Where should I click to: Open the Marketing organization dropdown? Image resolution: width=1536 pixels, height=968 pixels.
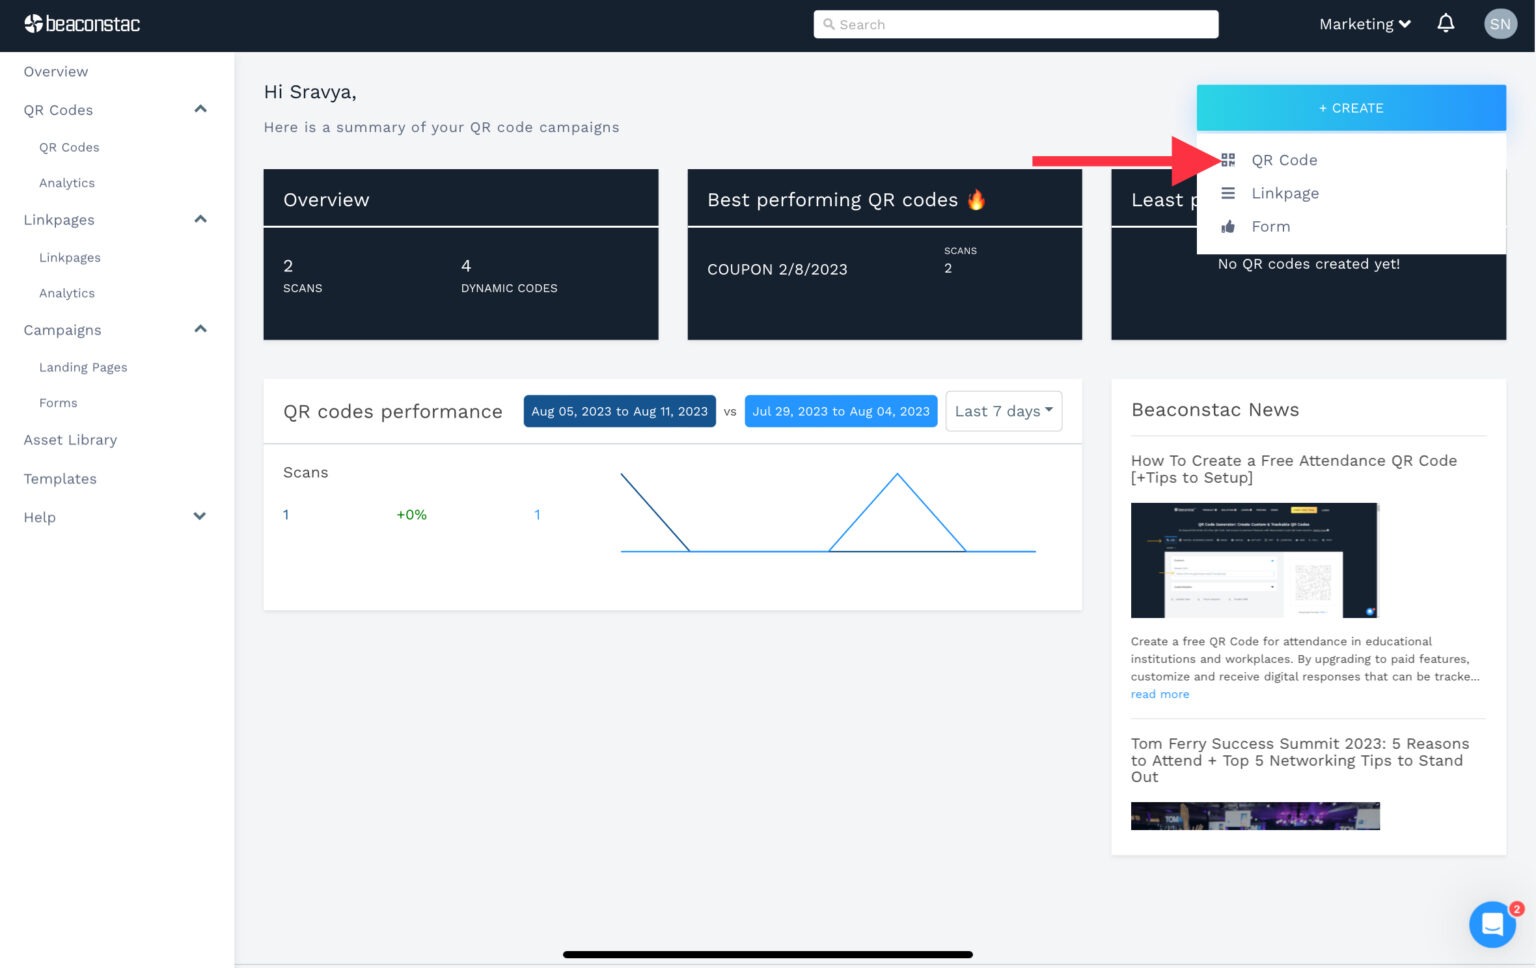click(1364, 24)
